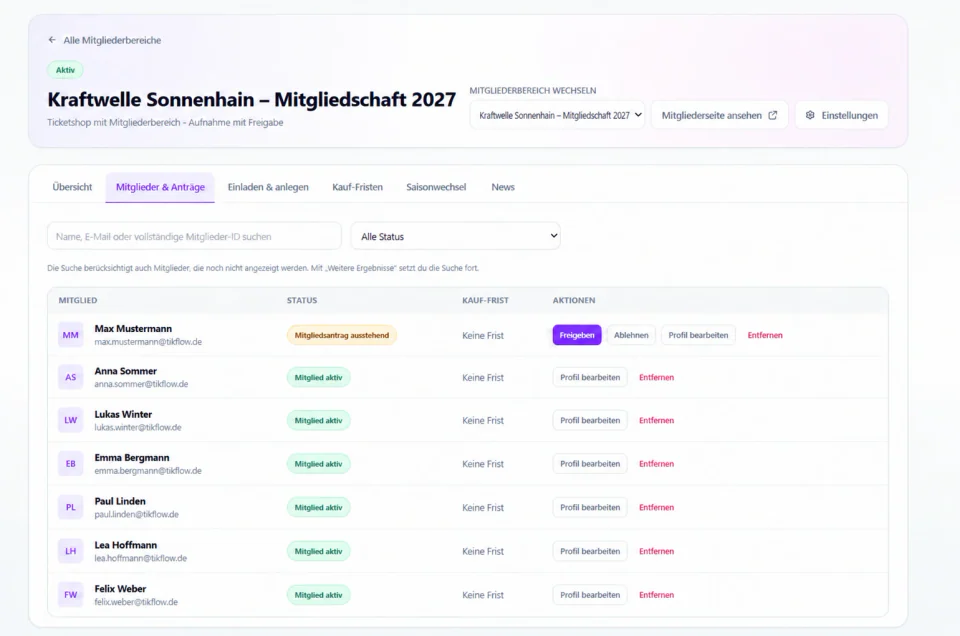The height and width of the screenshot is (636, 960).
Task: Open the Einstellungen page
Action: [842, 115]
